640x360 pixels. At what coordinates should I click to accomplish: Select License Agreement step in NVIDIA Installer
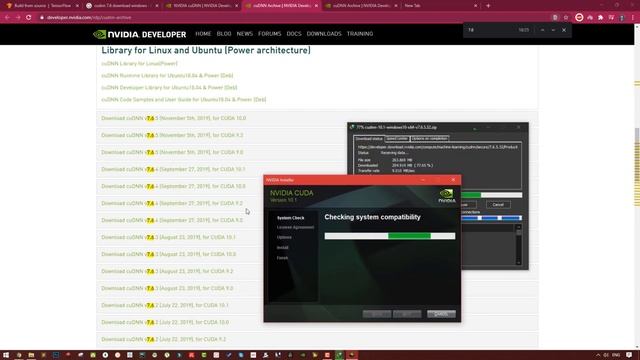point(296,227)
